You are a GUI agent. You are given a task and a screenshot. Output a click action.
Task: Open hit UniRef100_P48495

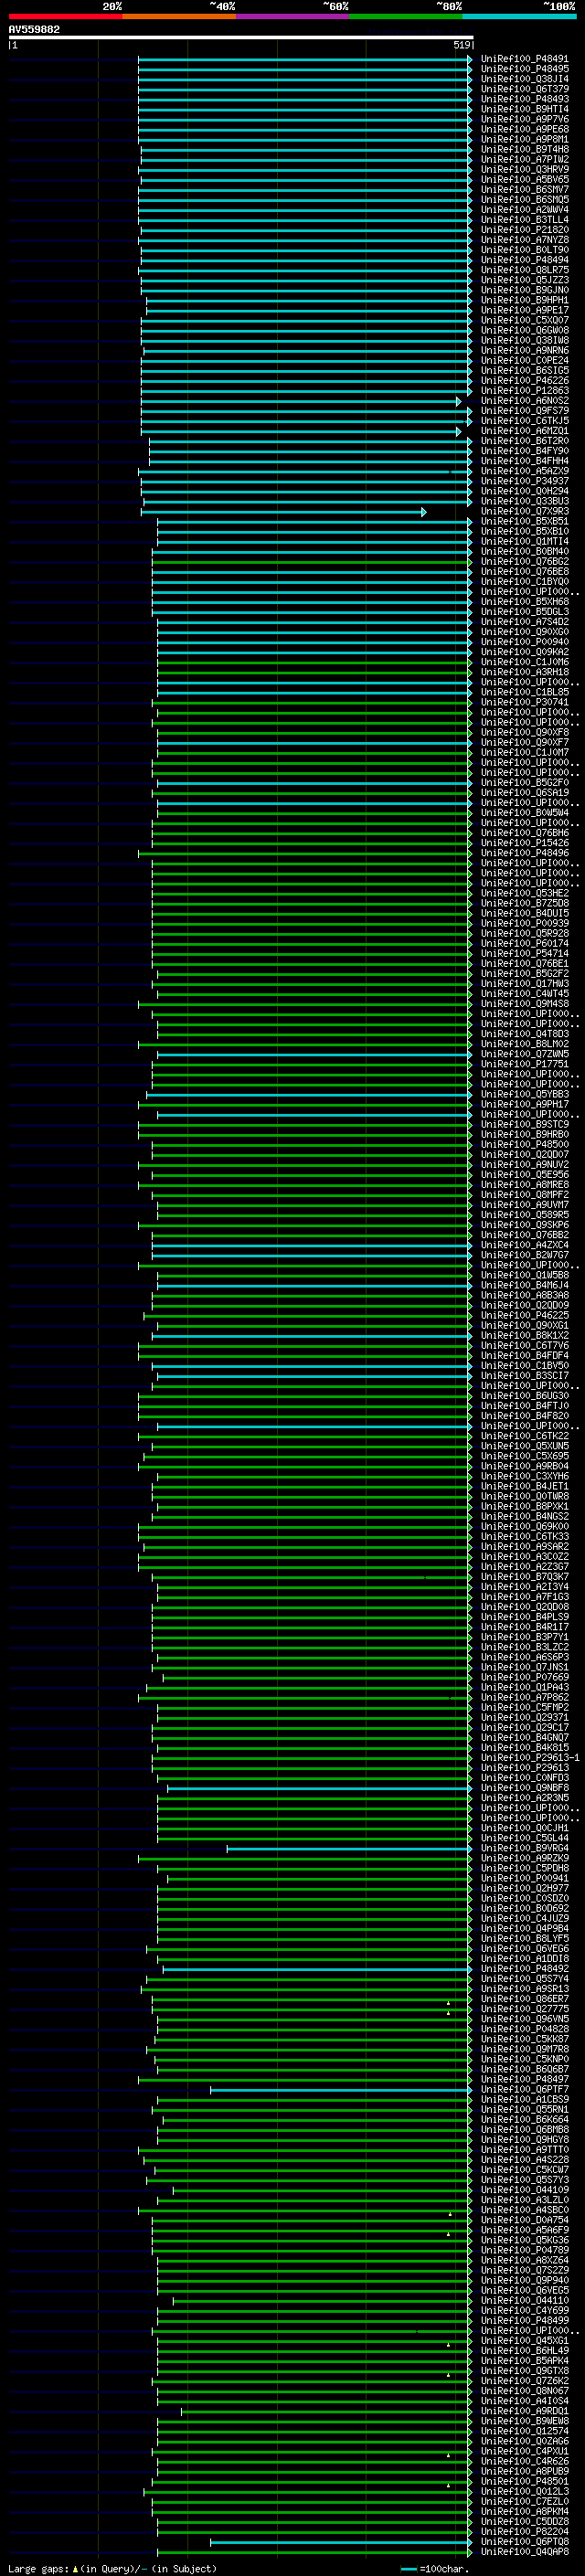524,70
